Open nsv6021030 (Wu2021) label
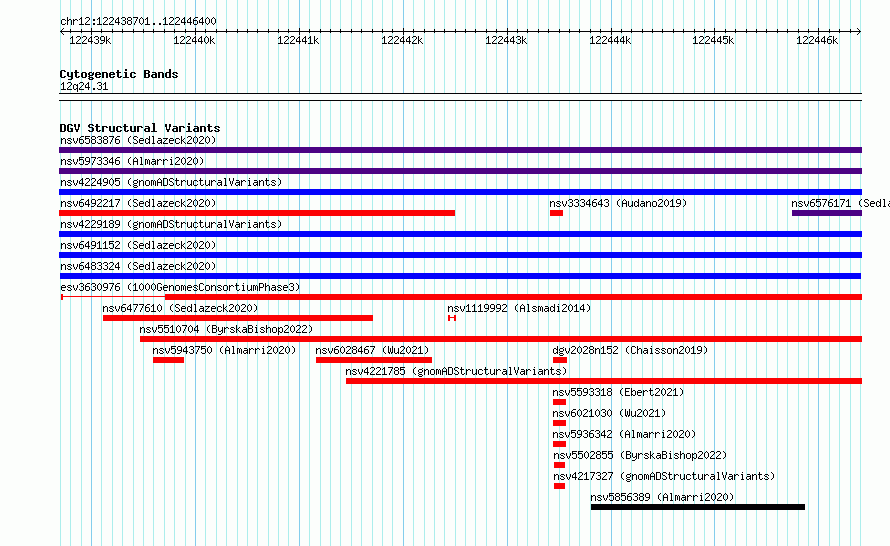Screen dimensions: 890x546 [609, 413]
